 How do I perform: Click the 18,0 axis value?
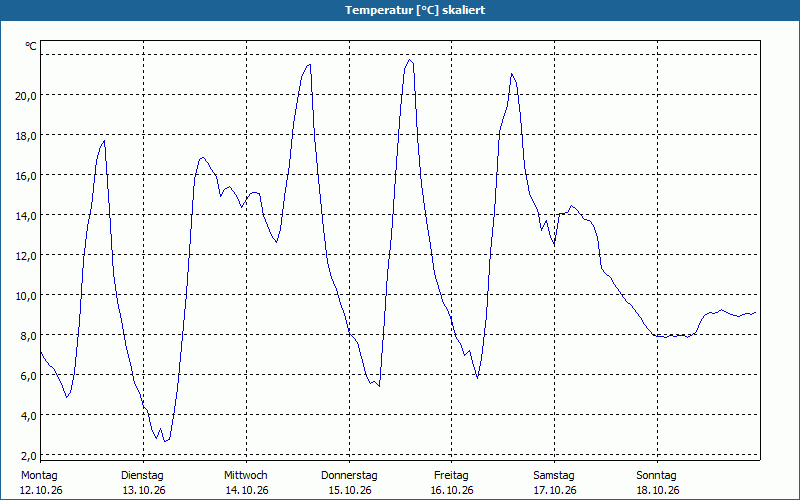[x=26, y=135]
